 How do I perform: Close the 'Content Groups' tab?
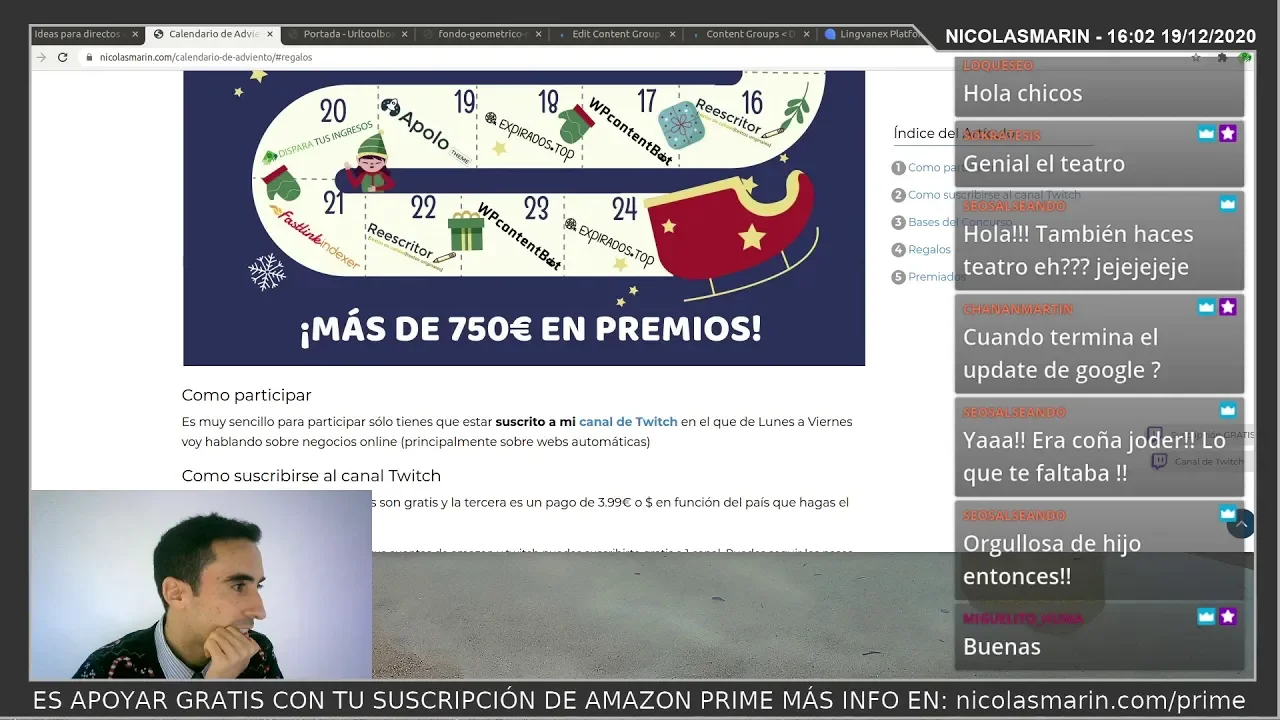pyautogui.click(x=807, y=34)
